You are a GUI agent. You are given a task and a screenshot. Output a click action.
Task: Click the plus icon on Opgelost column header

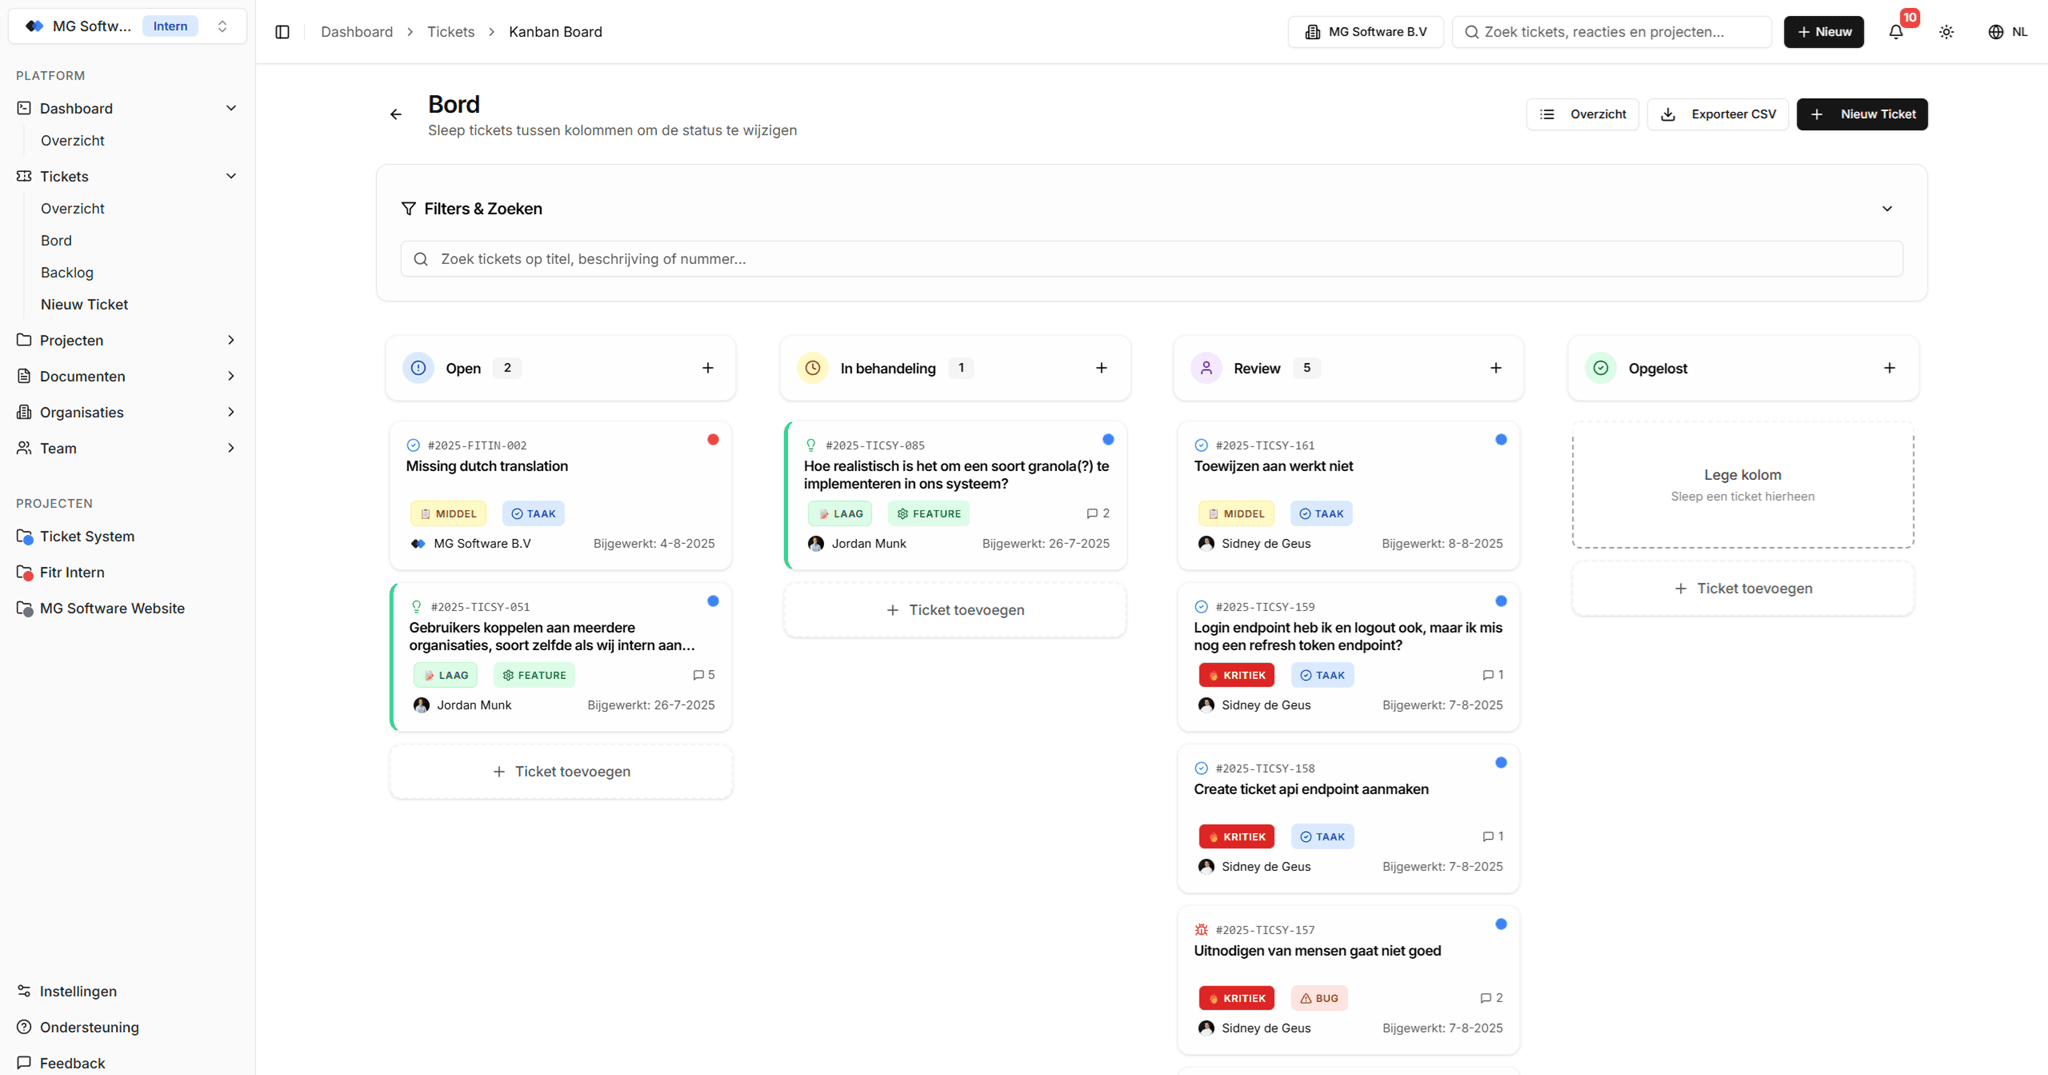[1890, 367]
